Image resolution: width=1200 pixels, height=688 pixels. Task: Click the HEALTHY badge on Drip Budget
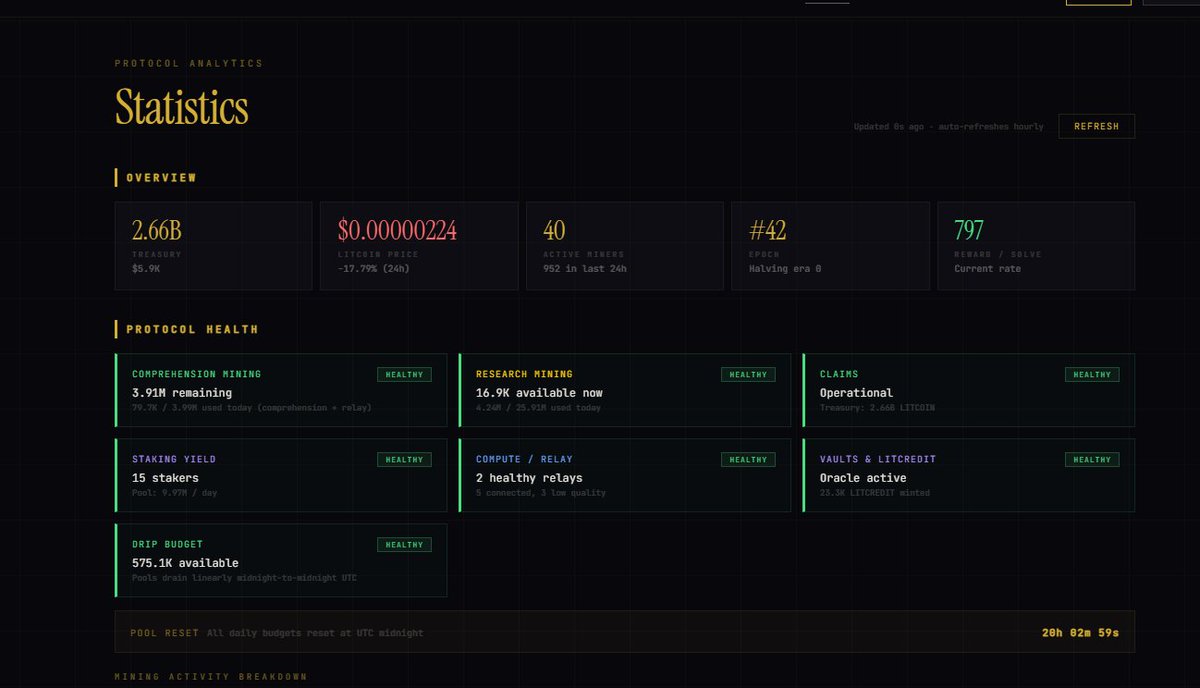click(404, 545)
